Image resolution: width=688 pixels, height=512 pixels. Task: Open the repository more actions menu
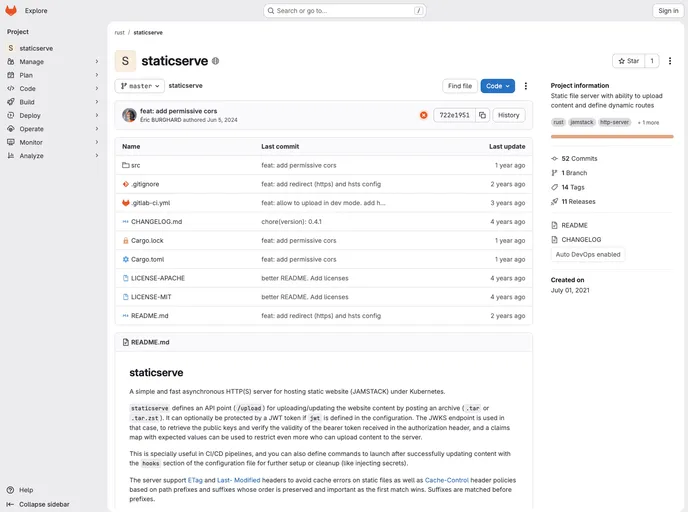526,86
